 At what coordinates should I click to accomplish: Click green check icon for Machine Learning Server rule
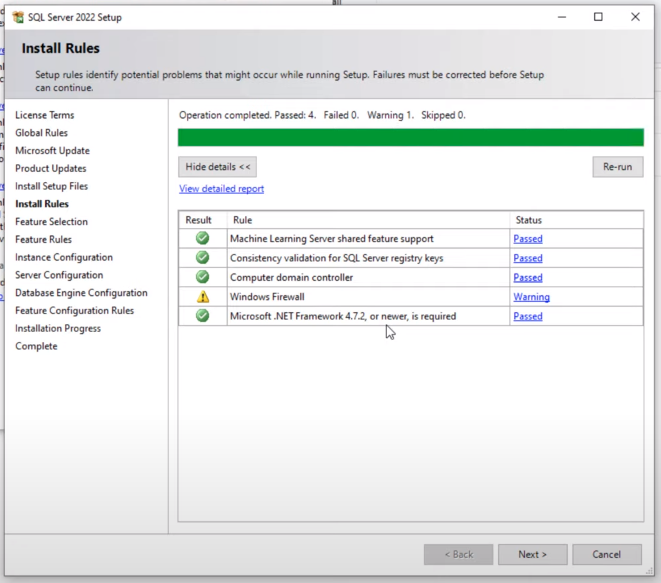point(202,238)
